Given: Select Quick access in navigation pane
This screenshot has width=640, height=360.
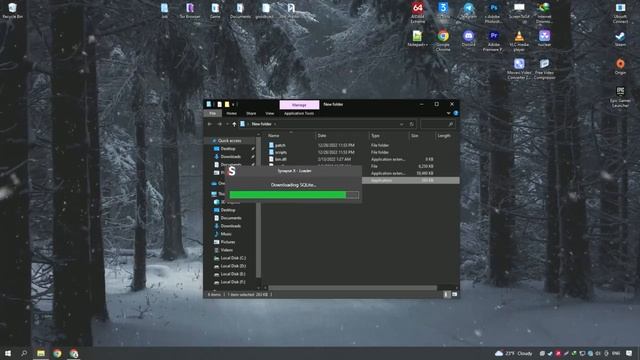Looking at the screenshot, I should coord(229,141).
